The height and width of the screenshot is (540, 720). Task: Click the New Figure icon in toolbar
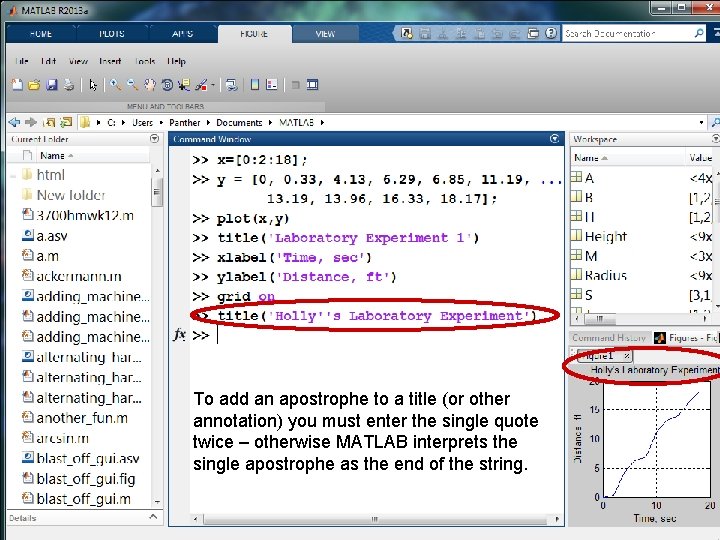tap(17, 85)
